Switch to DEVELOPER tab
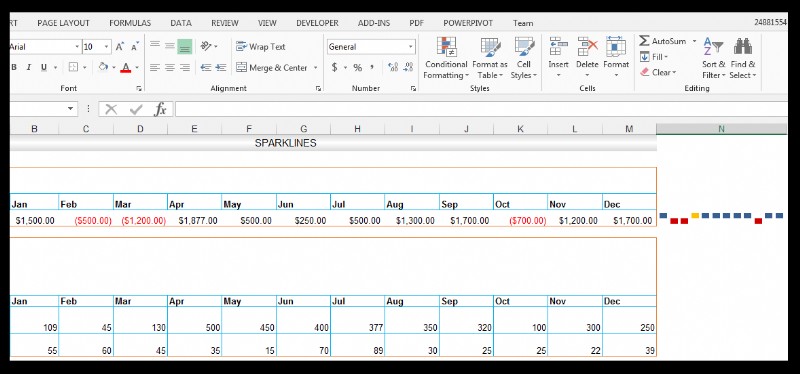Viewport: 800px width, 374px height. pyautogui.click(x=317, y=23)
